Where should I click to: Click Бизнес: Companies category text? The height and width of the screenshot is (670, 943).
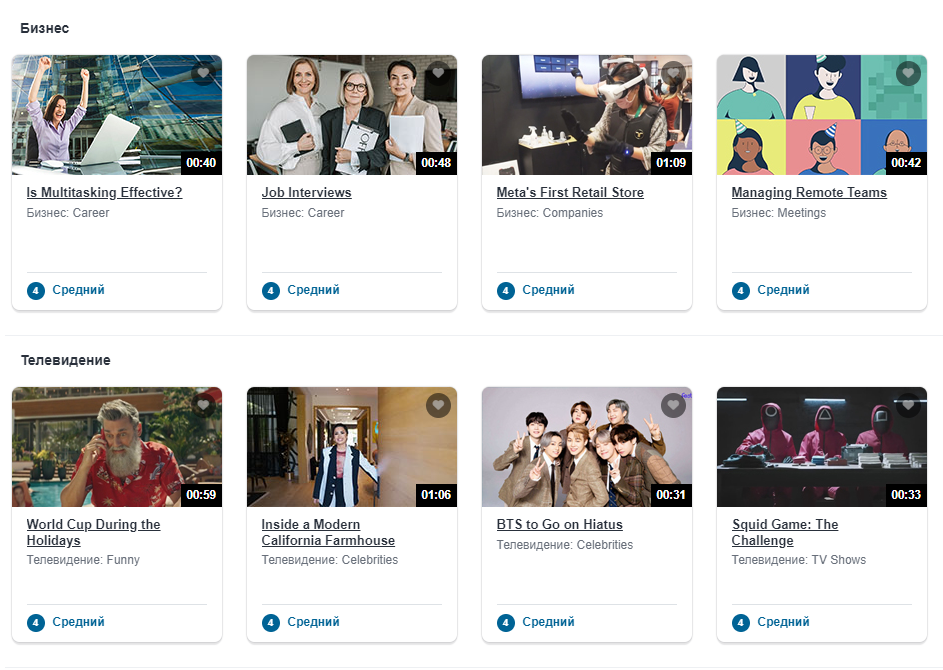pyautogui.click(x=550, y=213)
